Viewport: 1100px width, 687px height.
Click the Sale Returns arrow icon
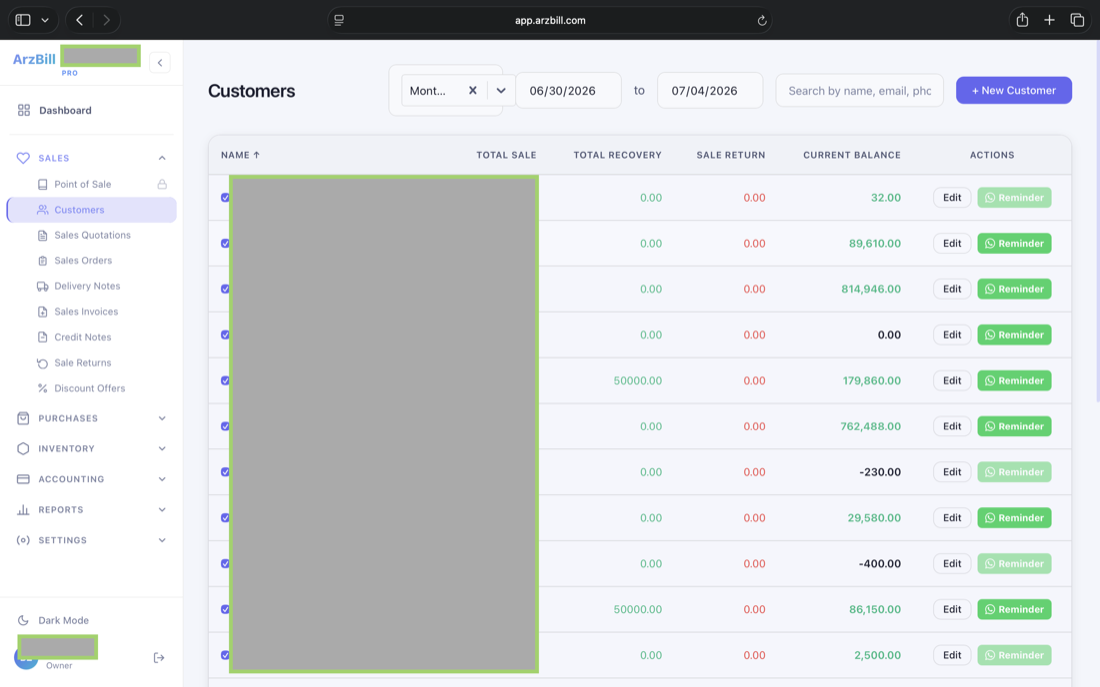point(43,363)
